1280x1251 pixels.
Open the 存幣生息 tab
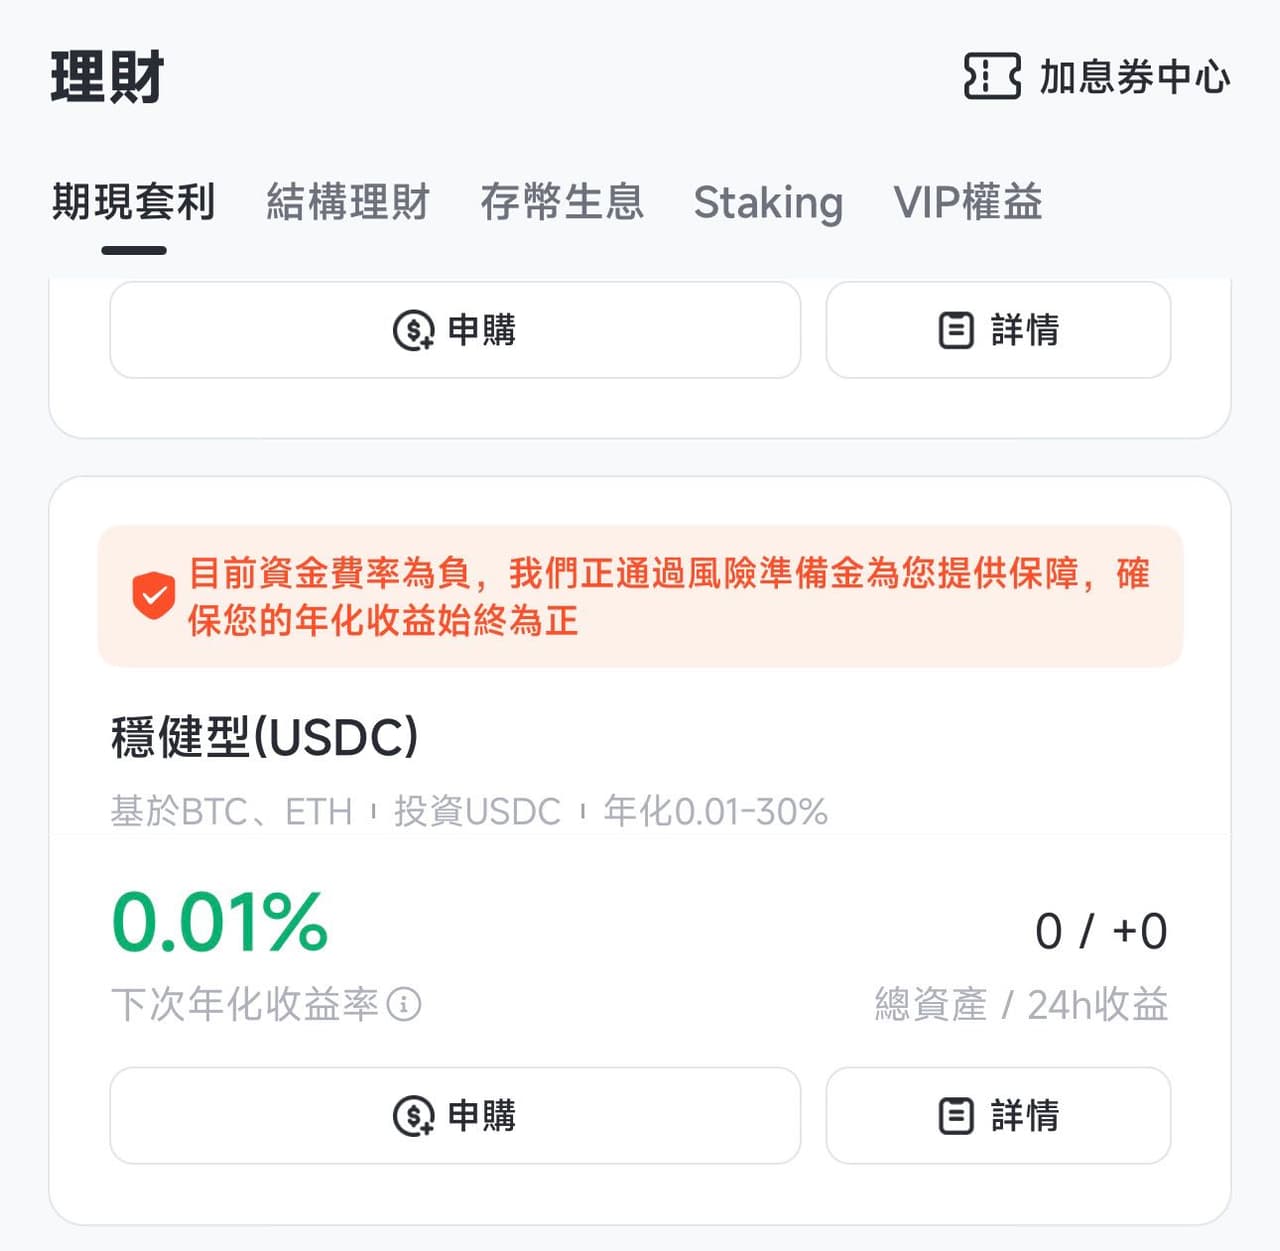[563, 203]
